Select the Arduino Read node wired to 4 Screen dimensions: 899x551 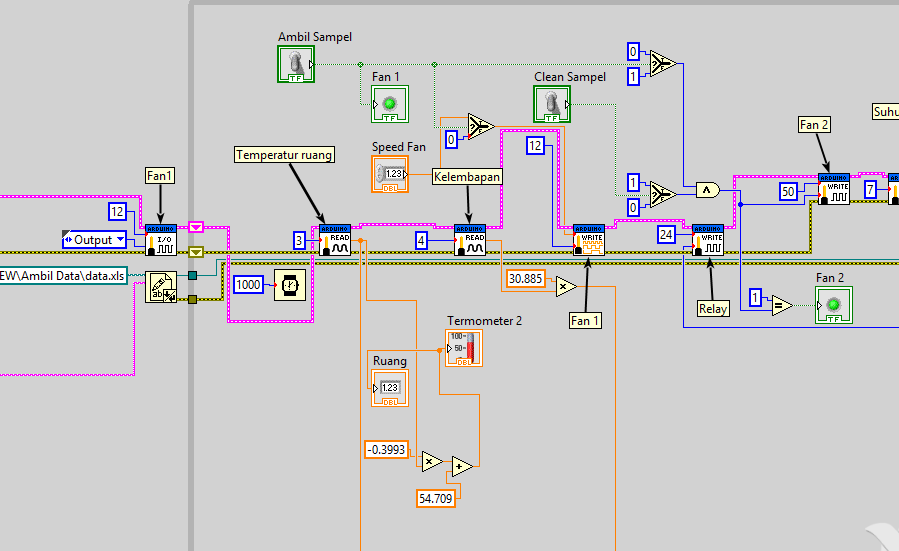click(x=470, y=240)
